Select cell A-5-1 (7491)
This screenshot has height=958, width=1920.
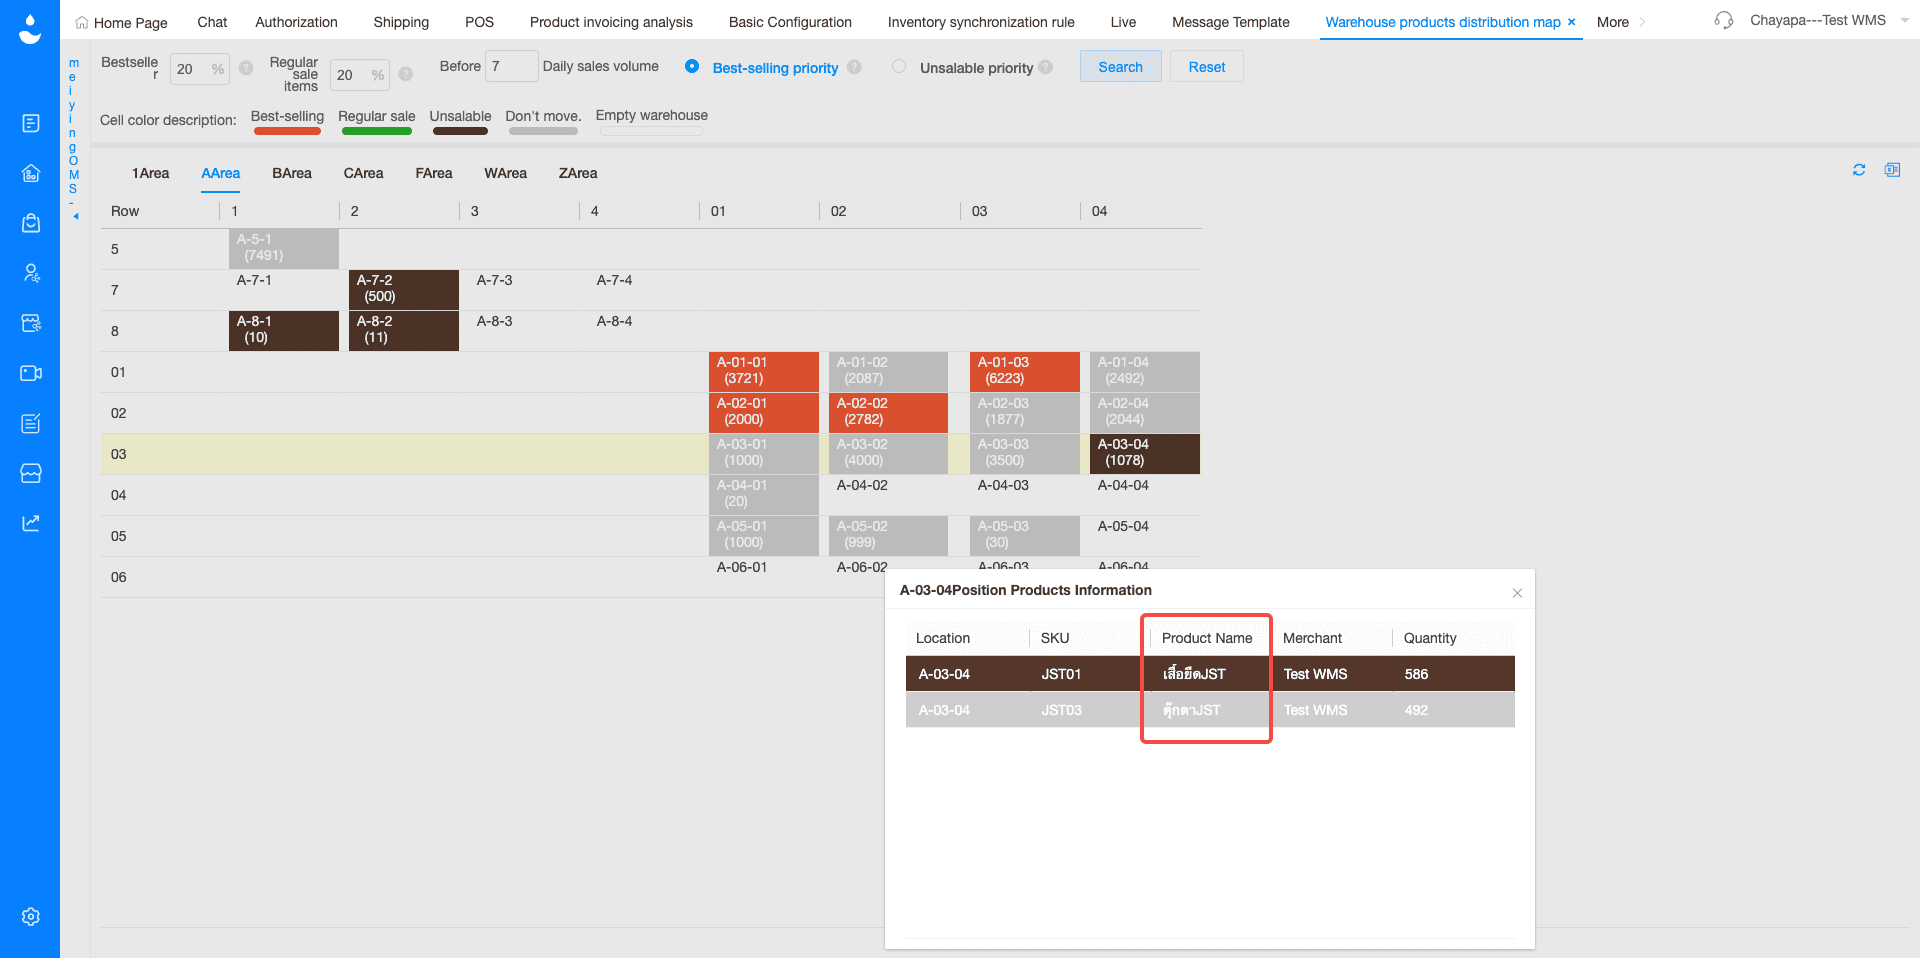pos(284,248)
